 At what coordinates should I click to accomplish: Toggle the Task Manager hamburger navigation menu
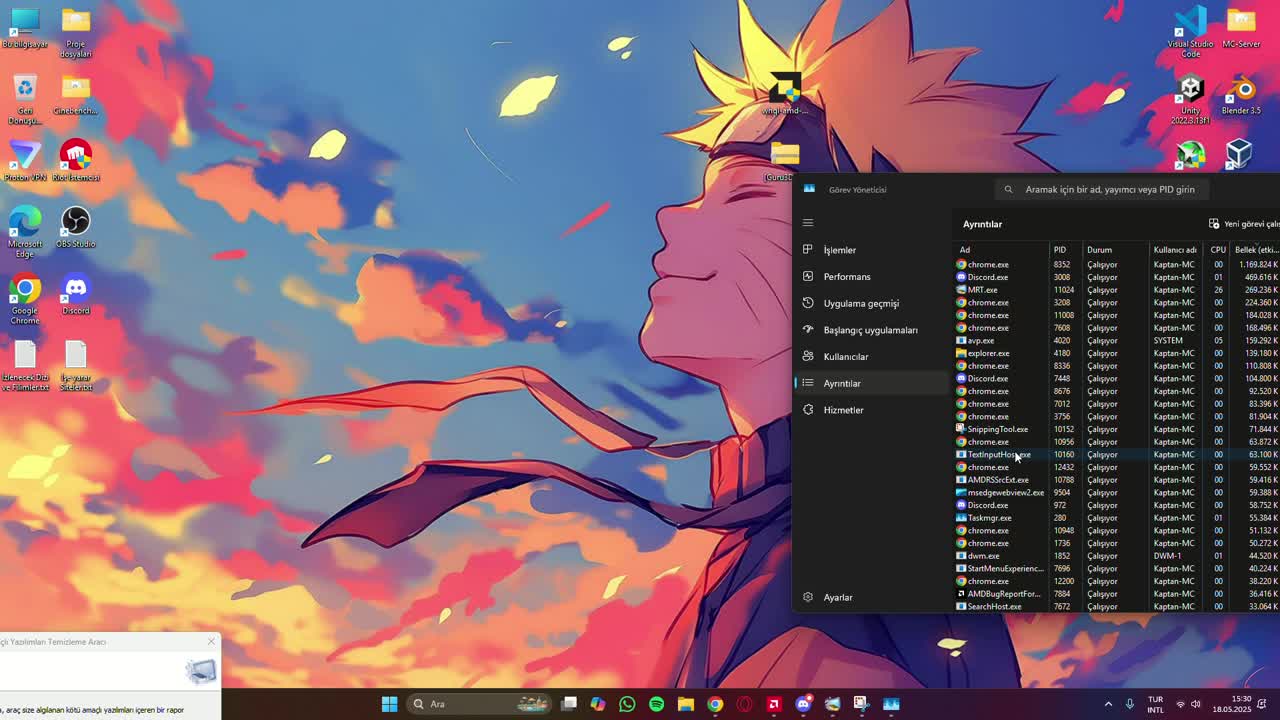tap(808, 223)
